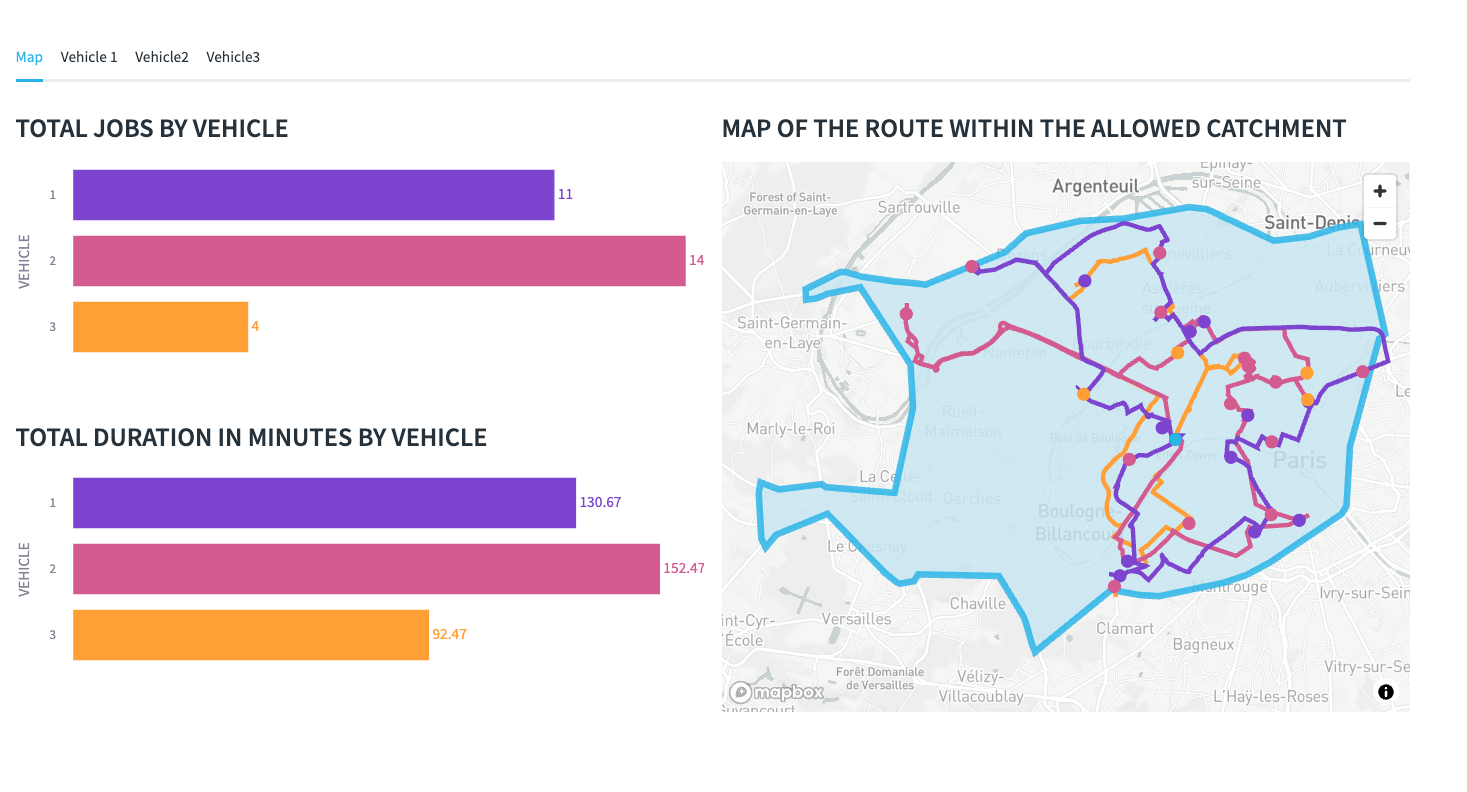Click pink stop marker near Saint-Germain-en-Laye
Image resolution: width=1467 pixels, height=792 pixels.
click(x=906, y=314)
